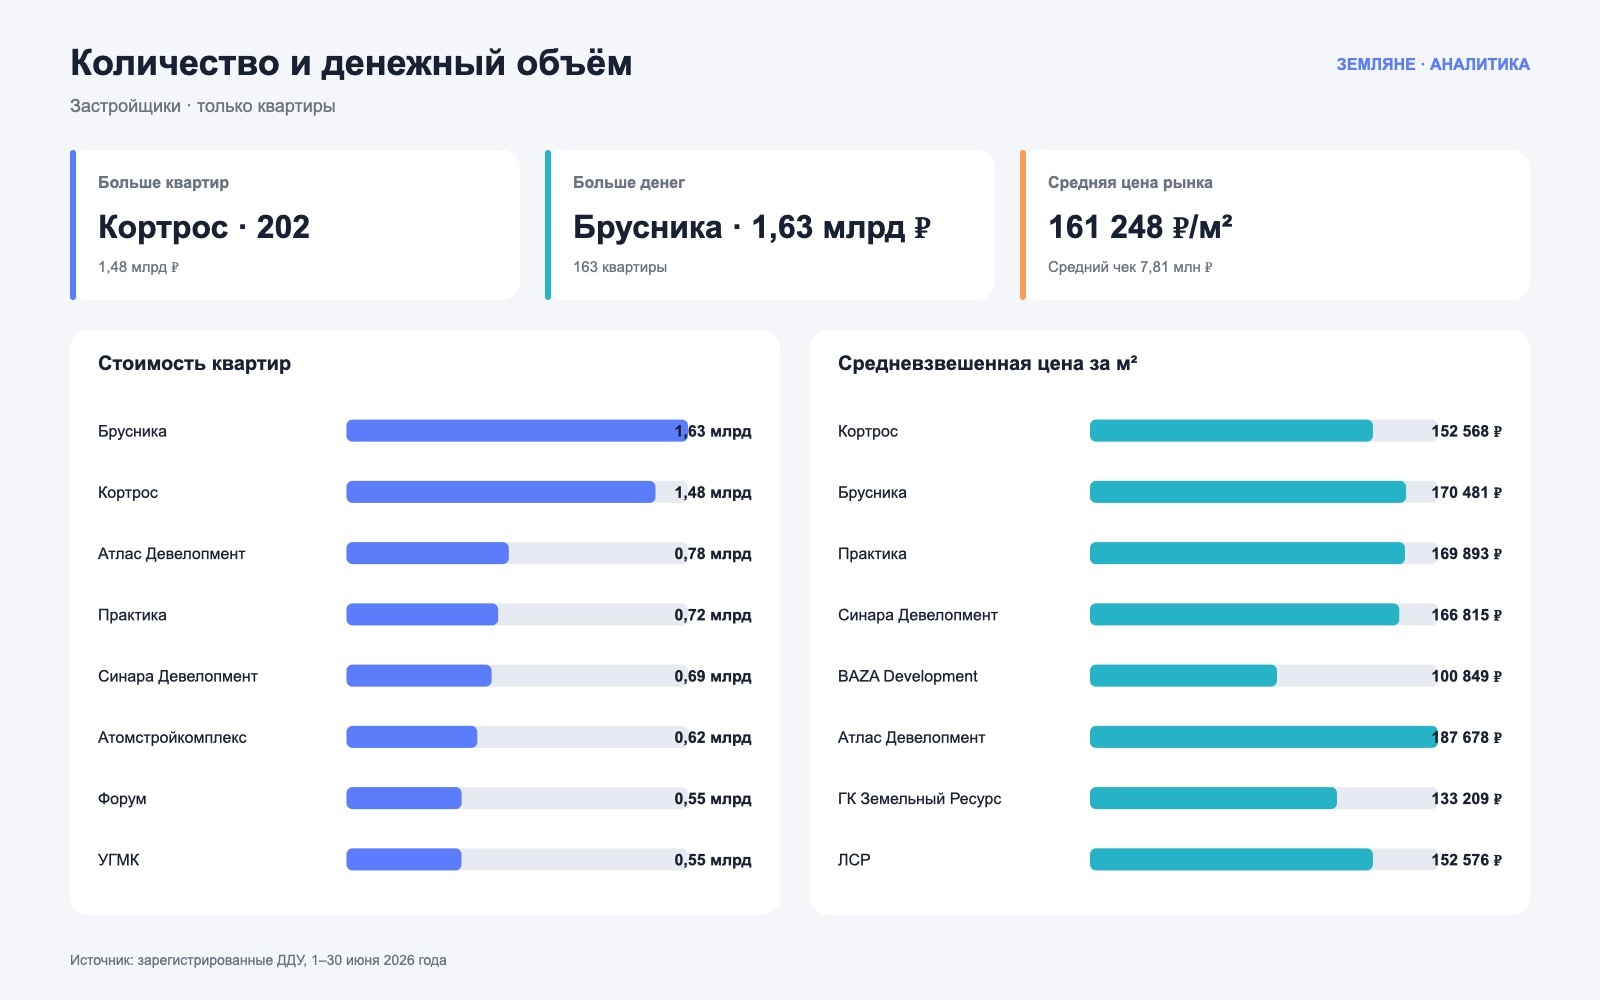Screen dimensions: 1600x1000
Task: Click the Кортрос label in Стоимость квартир
Action: (128, 492)
